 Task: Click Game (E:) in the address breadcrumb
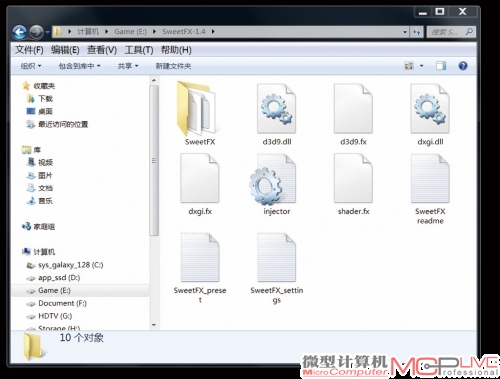[x=130, y=32]
